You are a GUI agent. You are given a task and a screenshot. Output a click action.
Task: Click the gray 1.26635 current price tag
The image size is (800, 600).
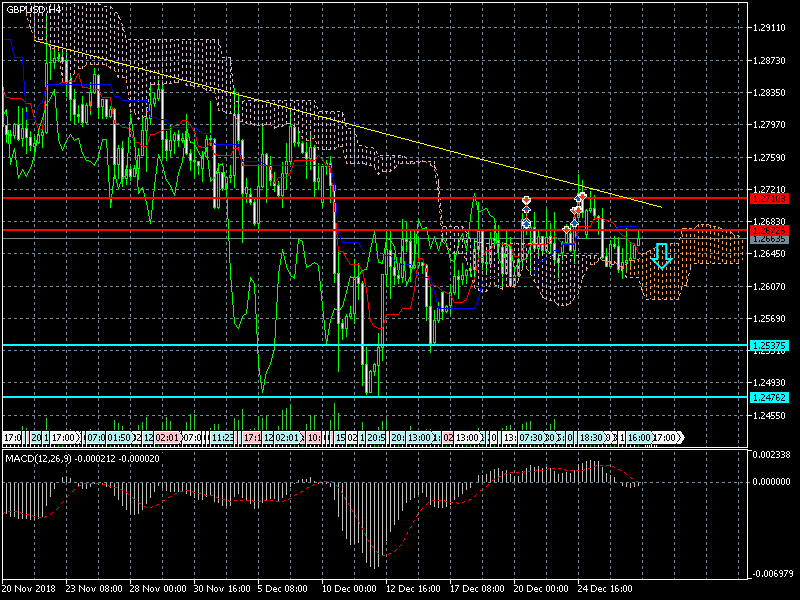[x=770, y=240]
